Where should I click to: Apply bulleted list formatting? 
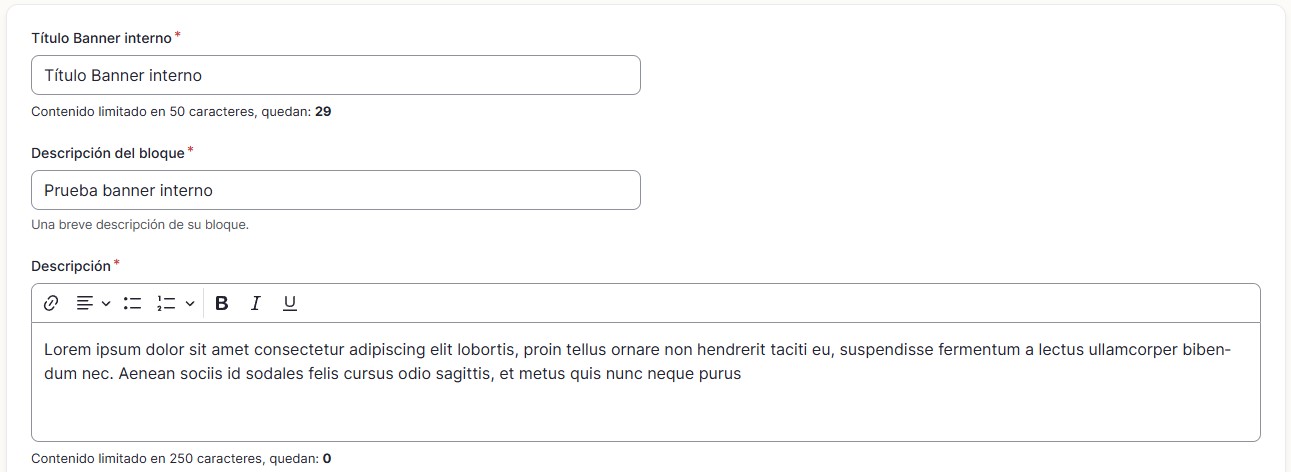click(133, 303)
